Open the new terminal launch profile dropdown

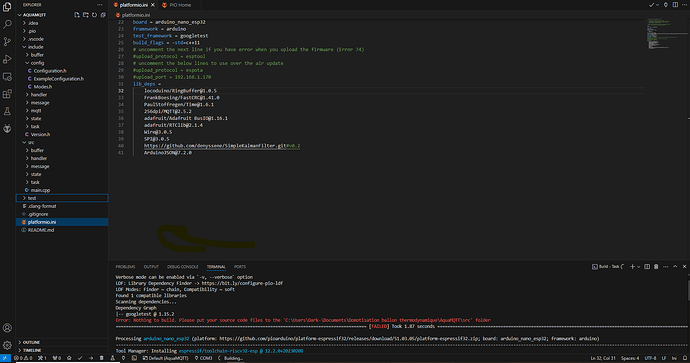[639, 267]
